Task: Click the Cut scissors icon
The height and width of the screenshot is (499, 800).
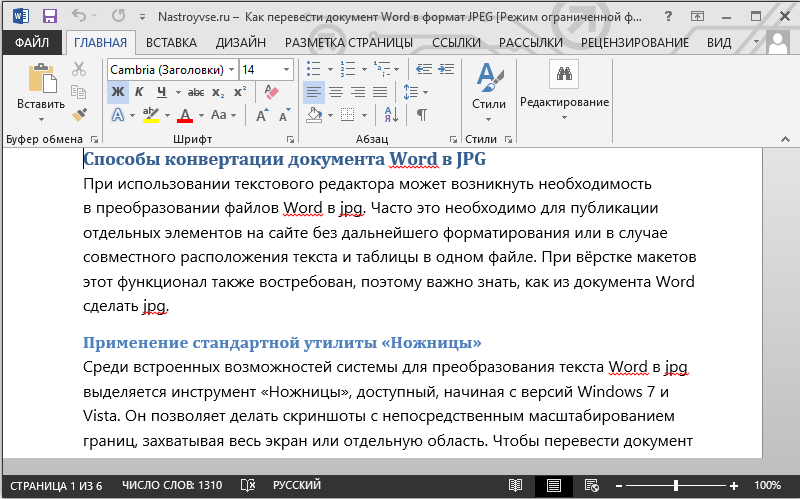Action: coord(79,69)
